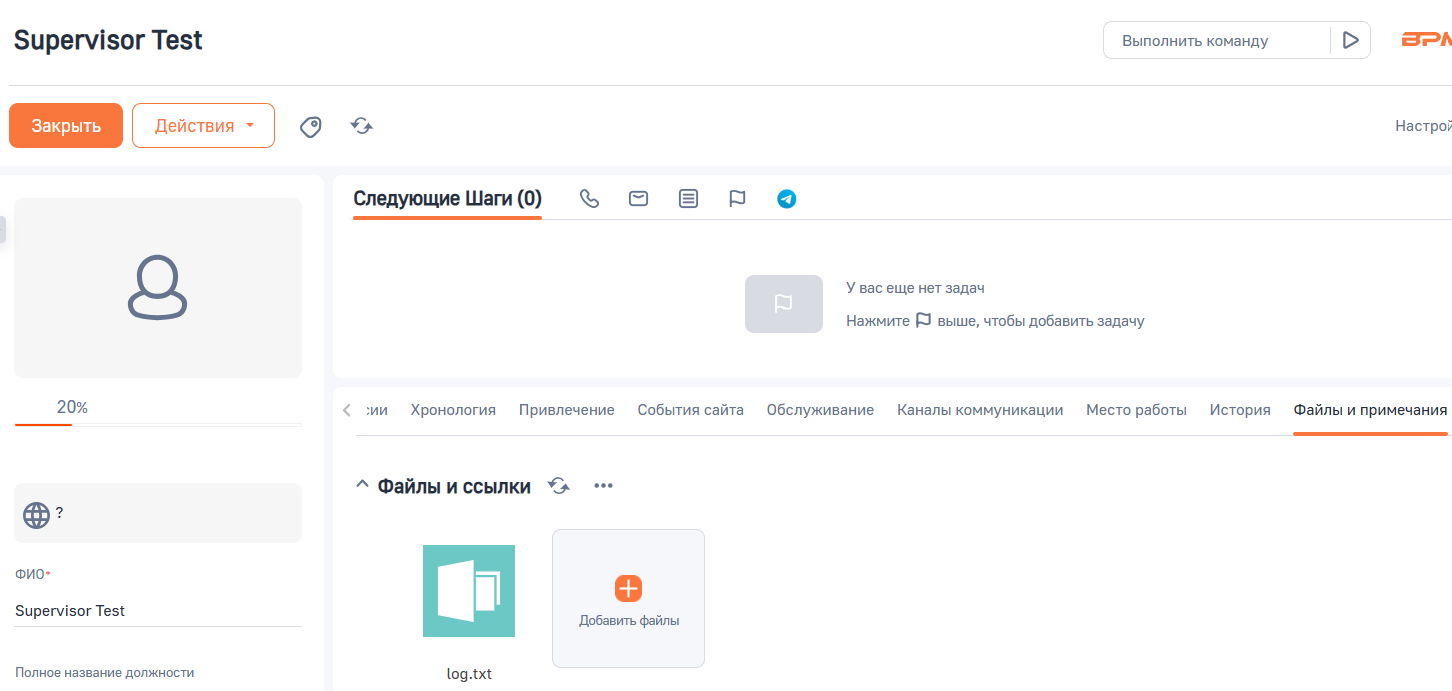Click the email envelope icon
The height and width of the screenshot is (691, 1452).
(638, 199)
